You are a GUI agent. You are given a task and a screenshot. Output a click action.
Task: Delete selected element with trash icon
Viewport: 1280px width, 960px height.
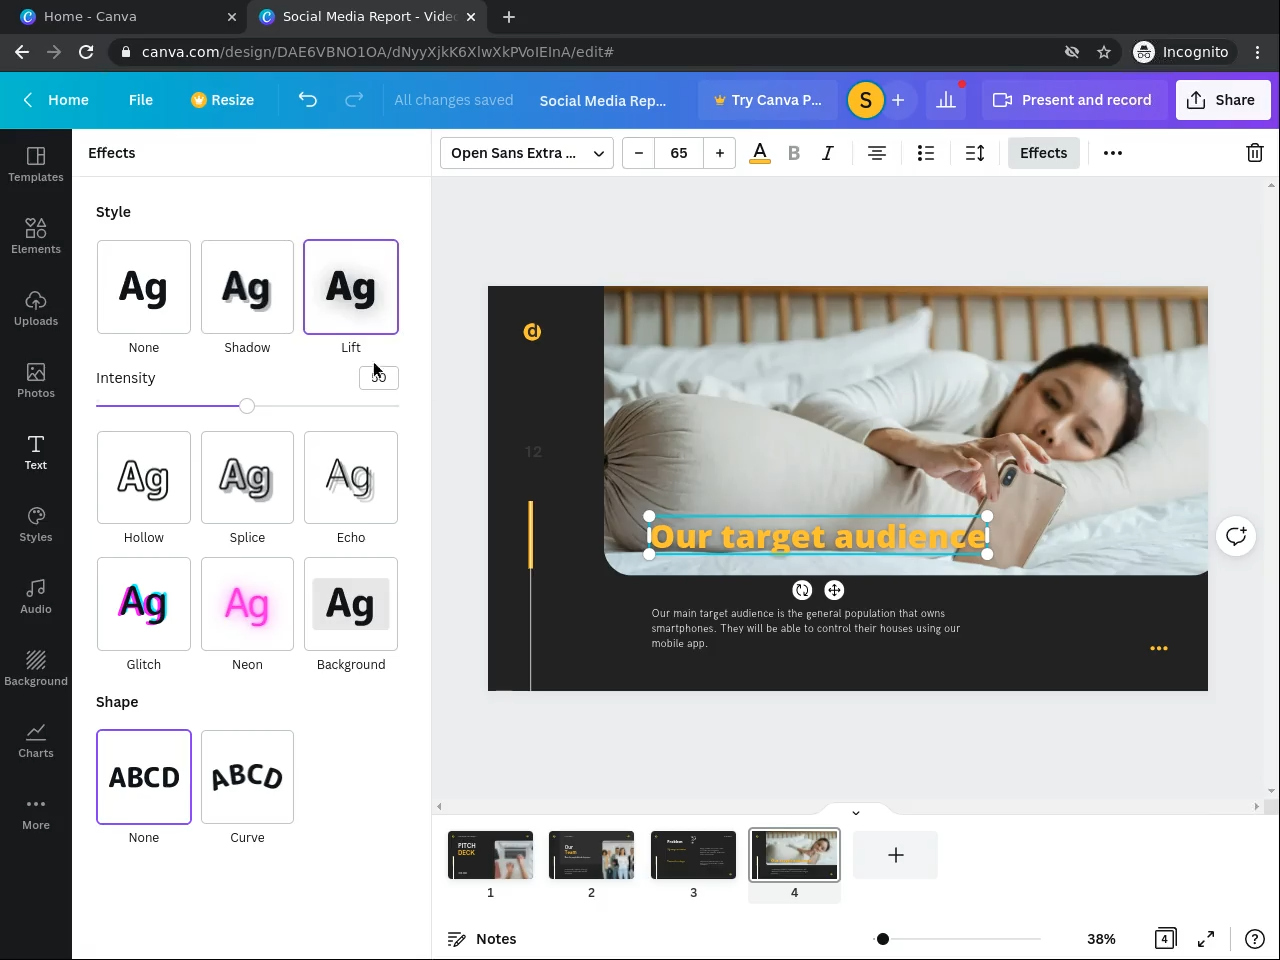pyautogui.click(x=1254, y=153)
